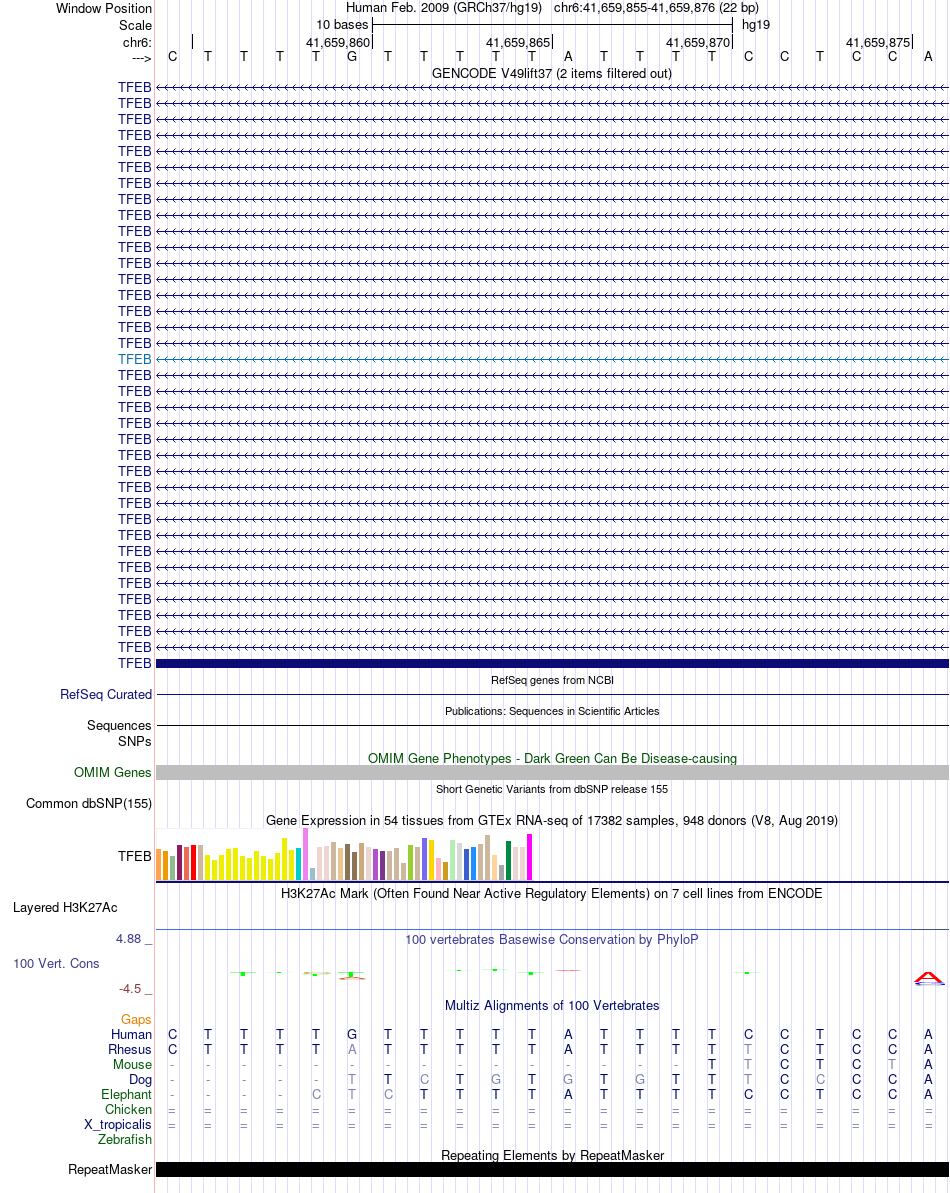Click the 41,659,865 ruler position
This screenshot has height=1193, width=950.
pos(518,43)
